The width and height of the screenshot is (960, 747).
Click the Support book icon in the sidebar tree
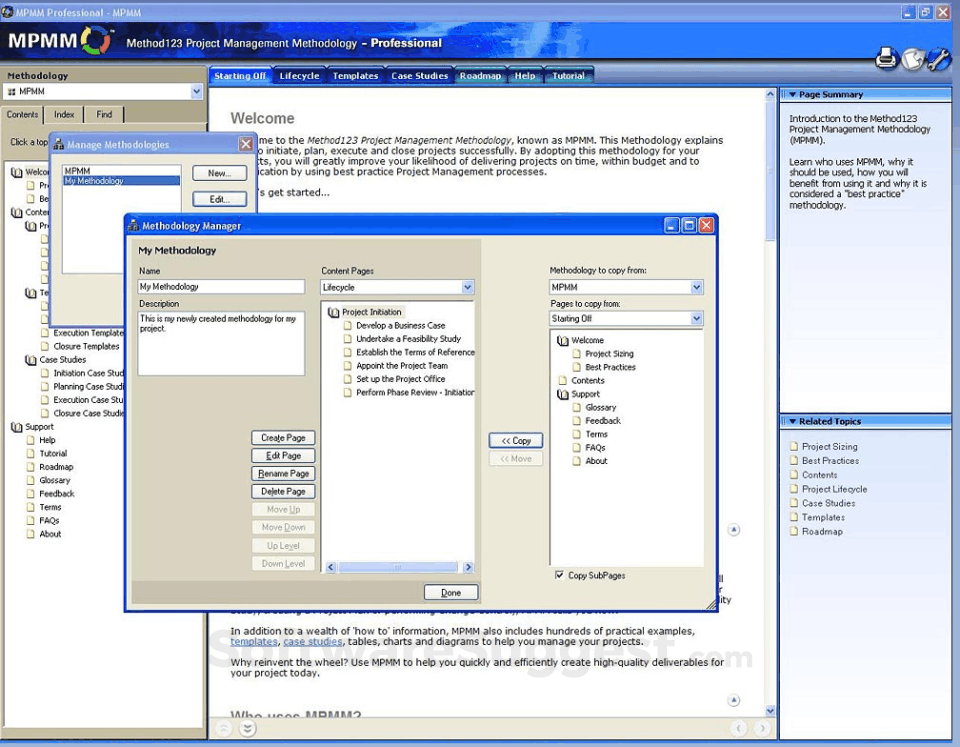click(x=16, y=426)
